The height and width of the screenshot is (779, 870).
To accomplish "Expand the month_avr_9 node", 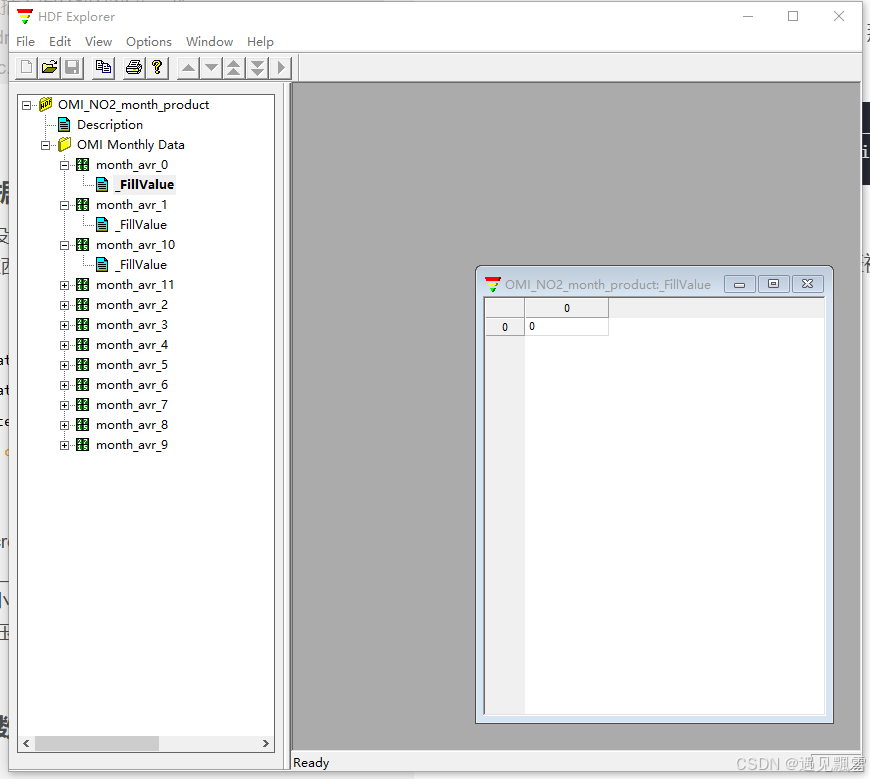I will pos(64,446).
